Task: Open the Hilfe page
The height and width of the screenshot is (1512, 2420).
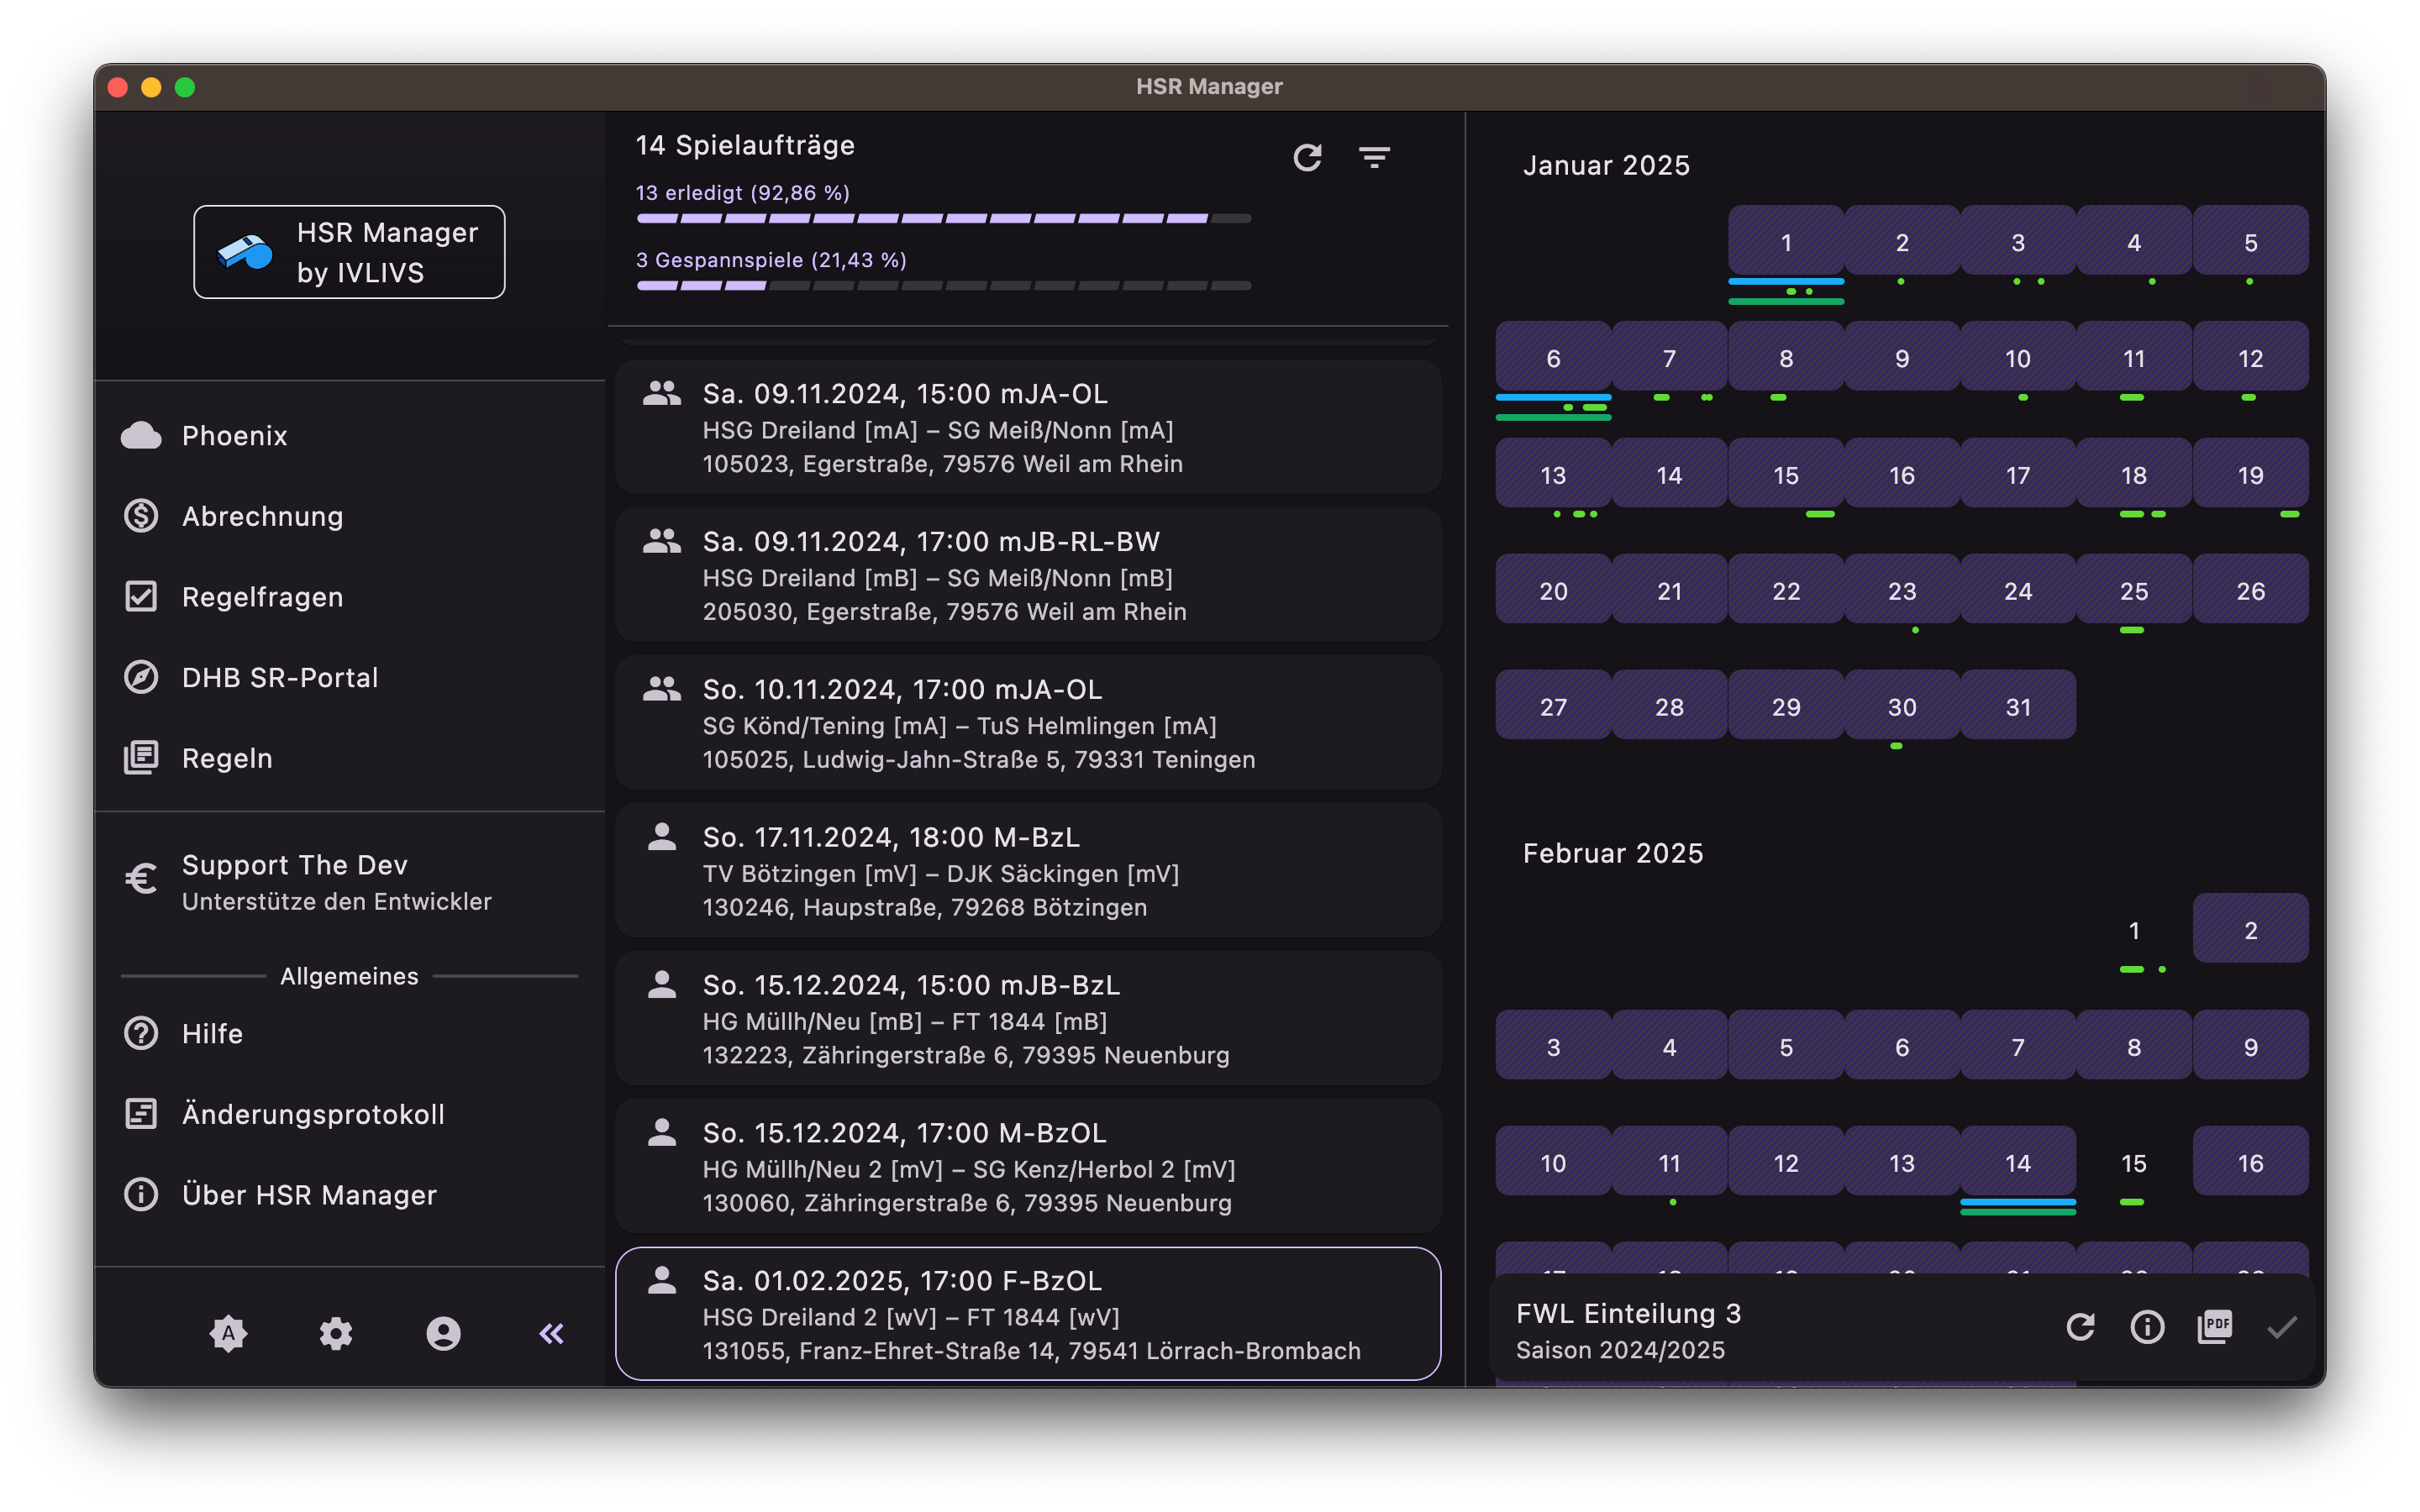Action: coord(349,1033)
